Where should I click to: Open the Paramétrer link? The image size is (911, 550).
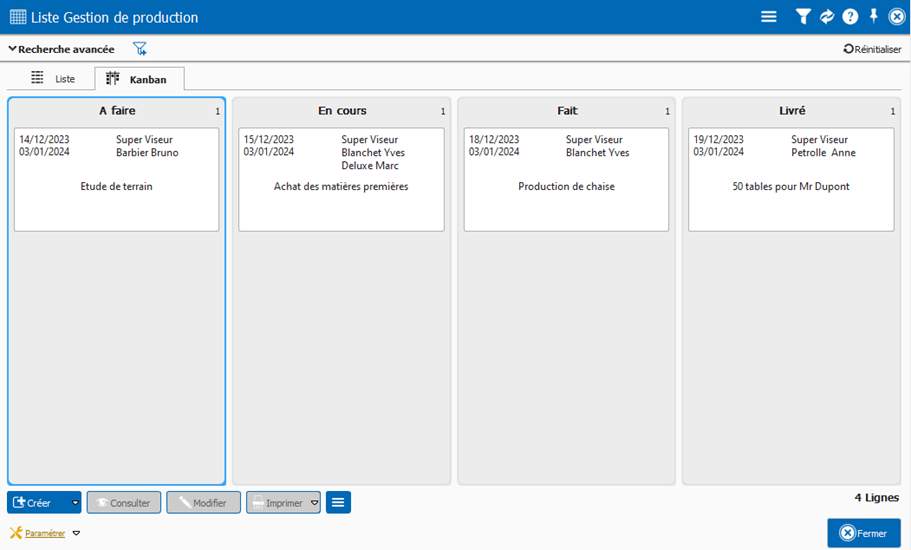45,534
